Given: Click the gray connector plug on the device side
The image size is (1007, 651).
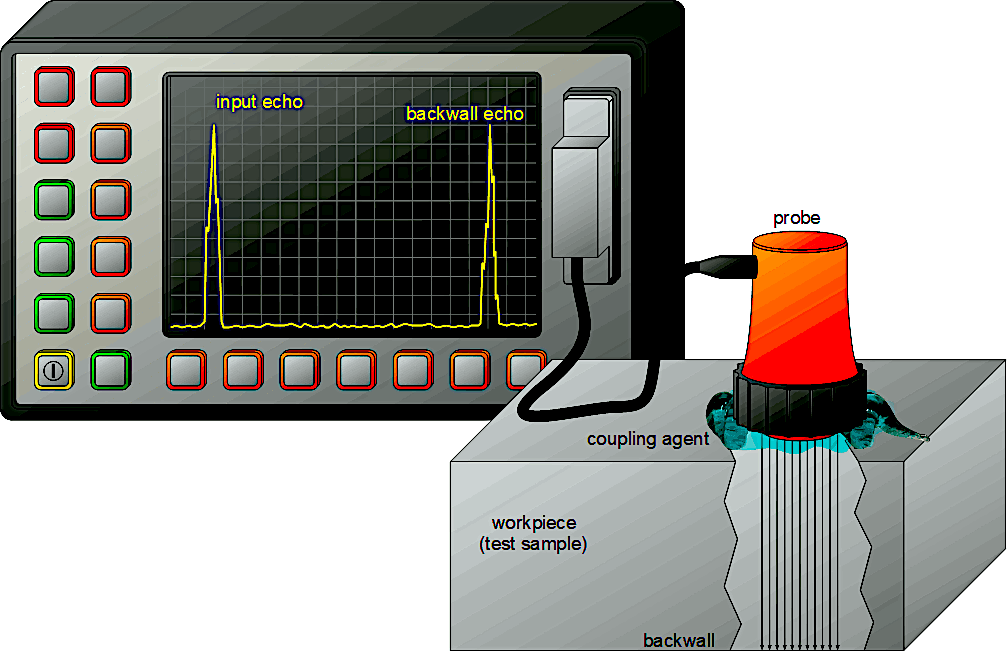Looking at the screenshot, I should 585,195.
